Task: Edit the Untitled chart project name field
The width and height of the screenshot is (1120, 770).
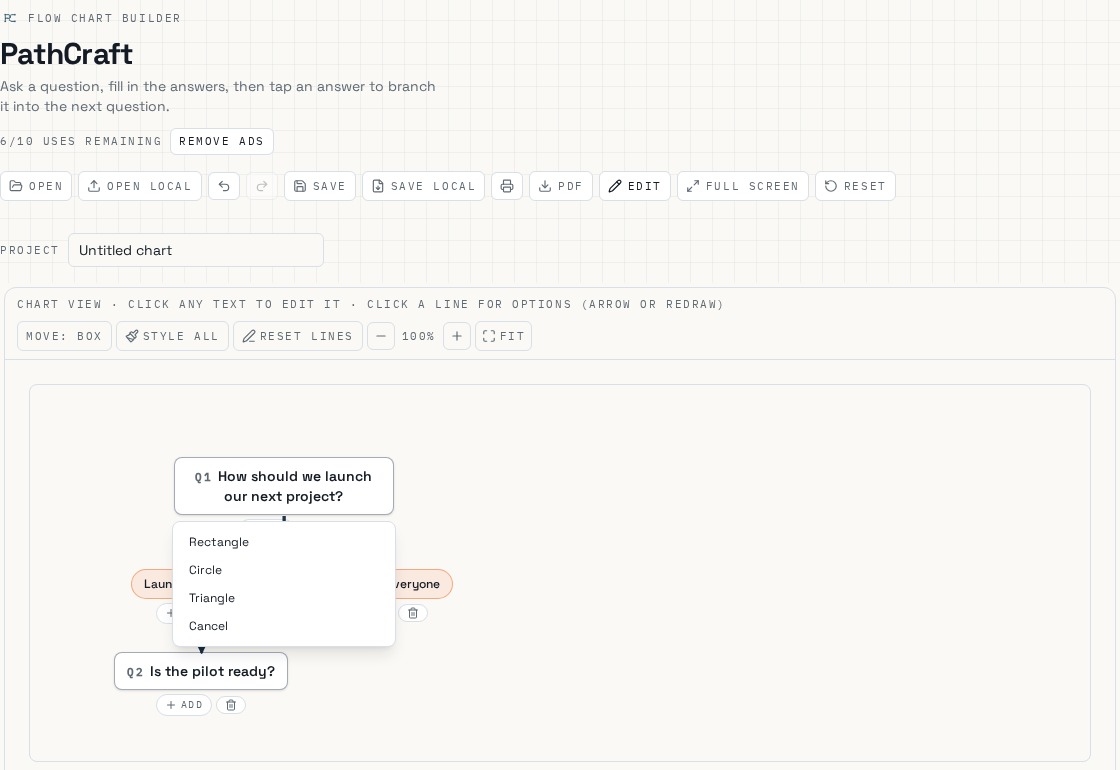Action: pos(196,250)
